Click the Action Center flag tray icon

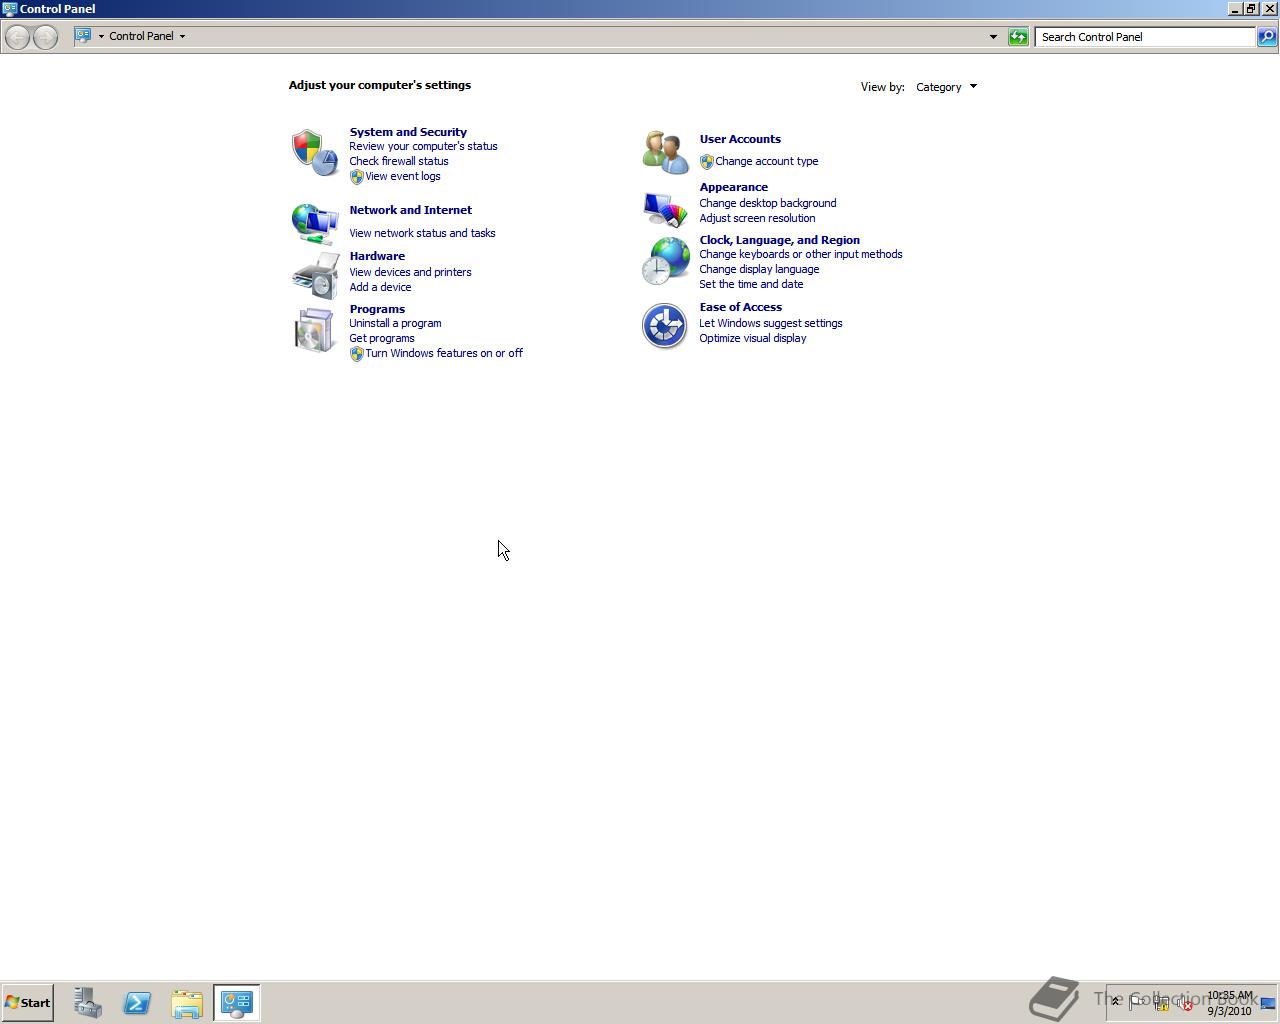point(1138,1003)
